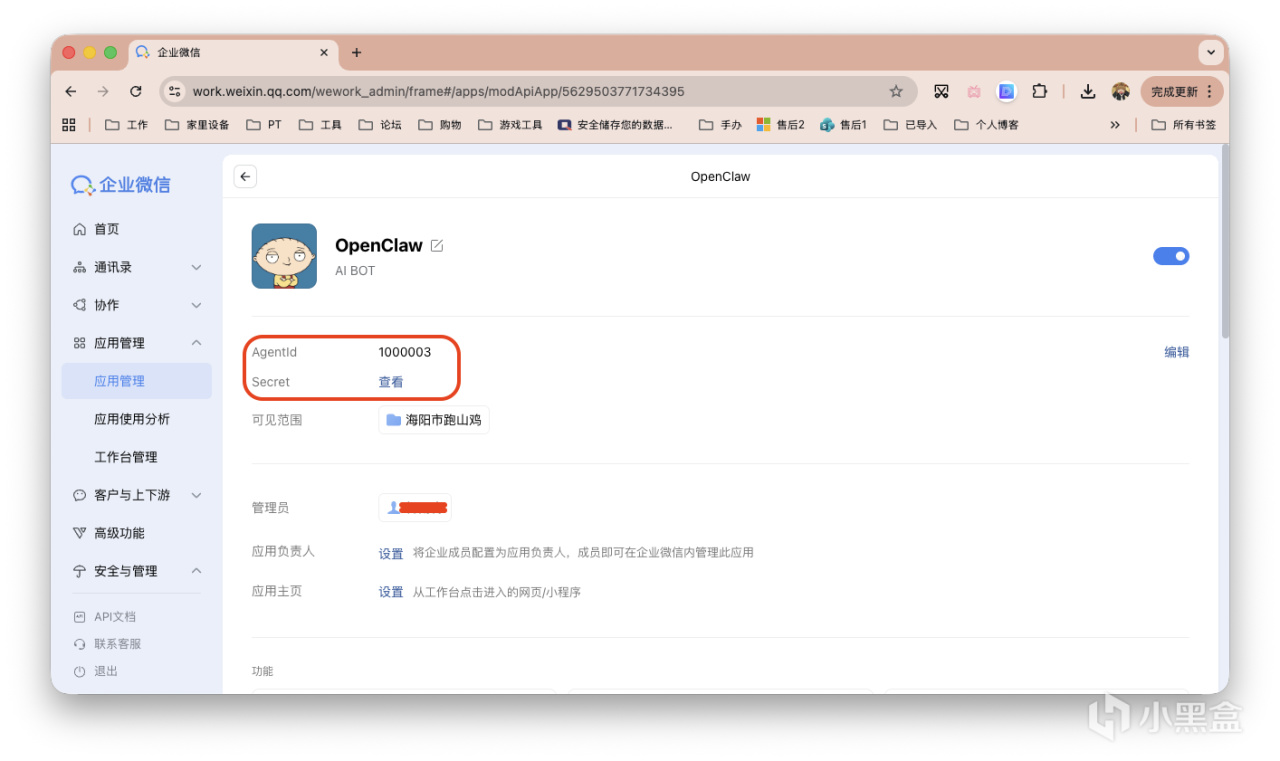Open the 游戏工具 bookmark folder
Screen dimensions: 1280x761
pyautogui.click(x=510, y=125)
